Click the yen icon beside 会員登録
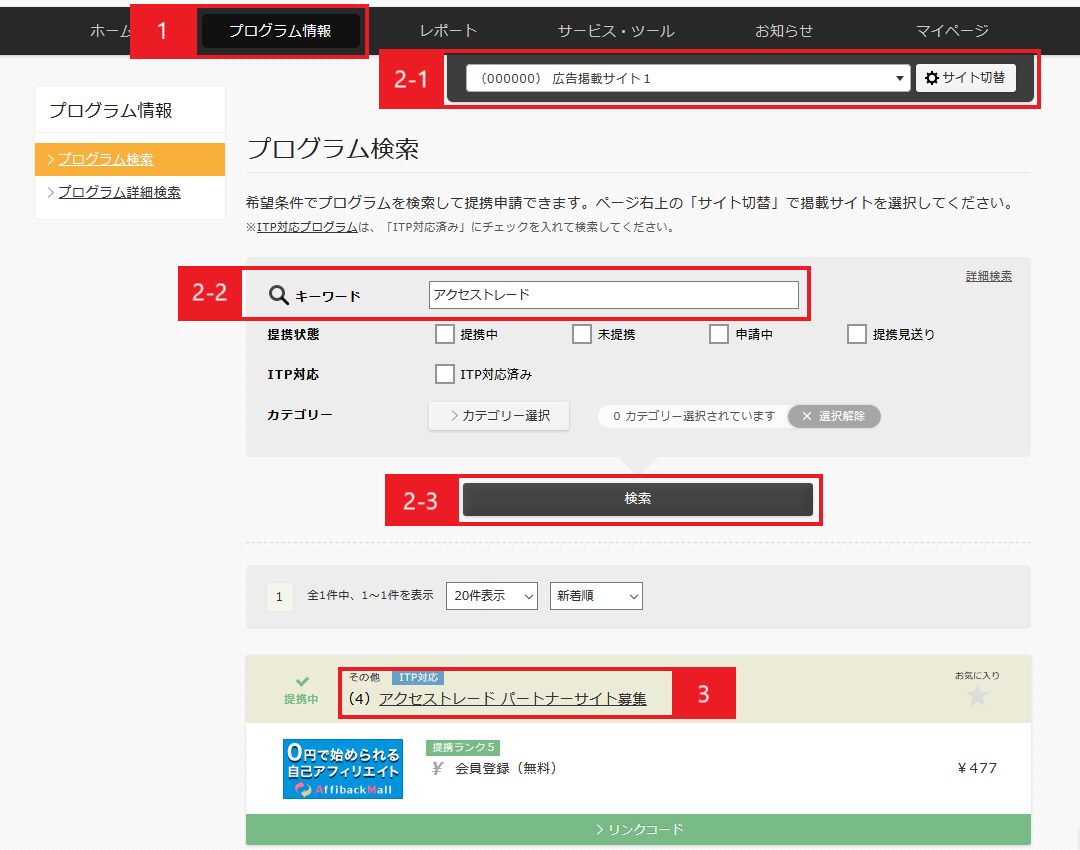Viewport: 1080px width, 850px height. [437, 769]
